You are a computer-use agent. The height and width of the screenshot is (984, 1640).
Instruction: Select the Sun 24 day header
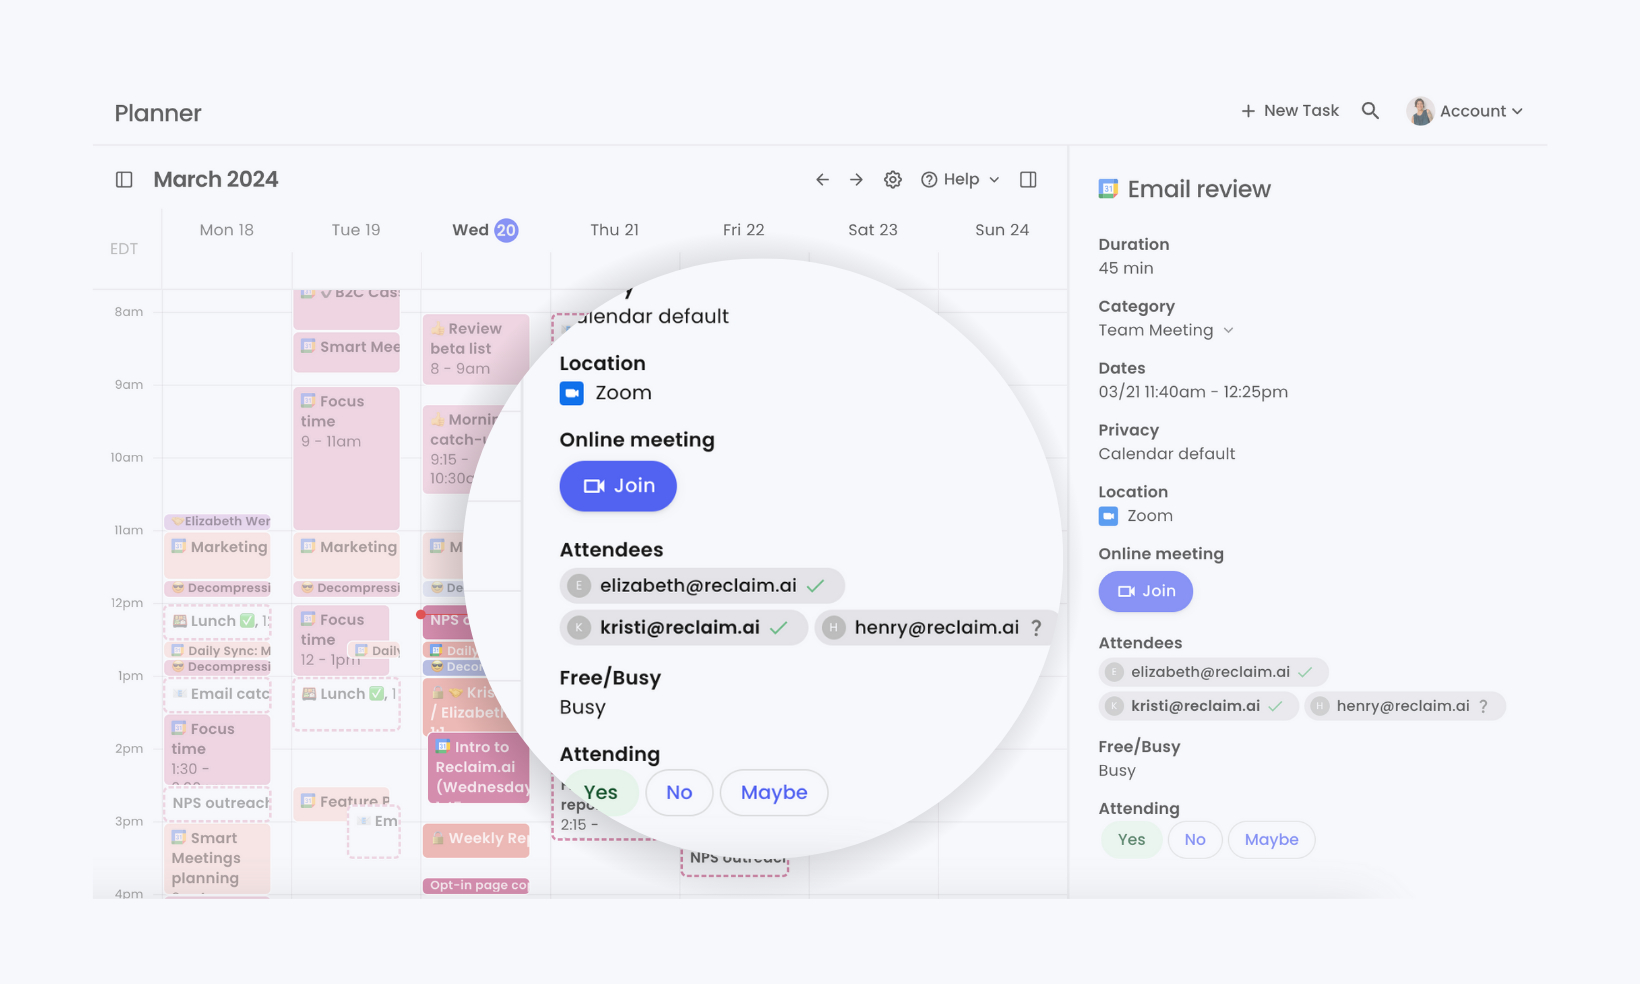click(x=1002, y=230)
